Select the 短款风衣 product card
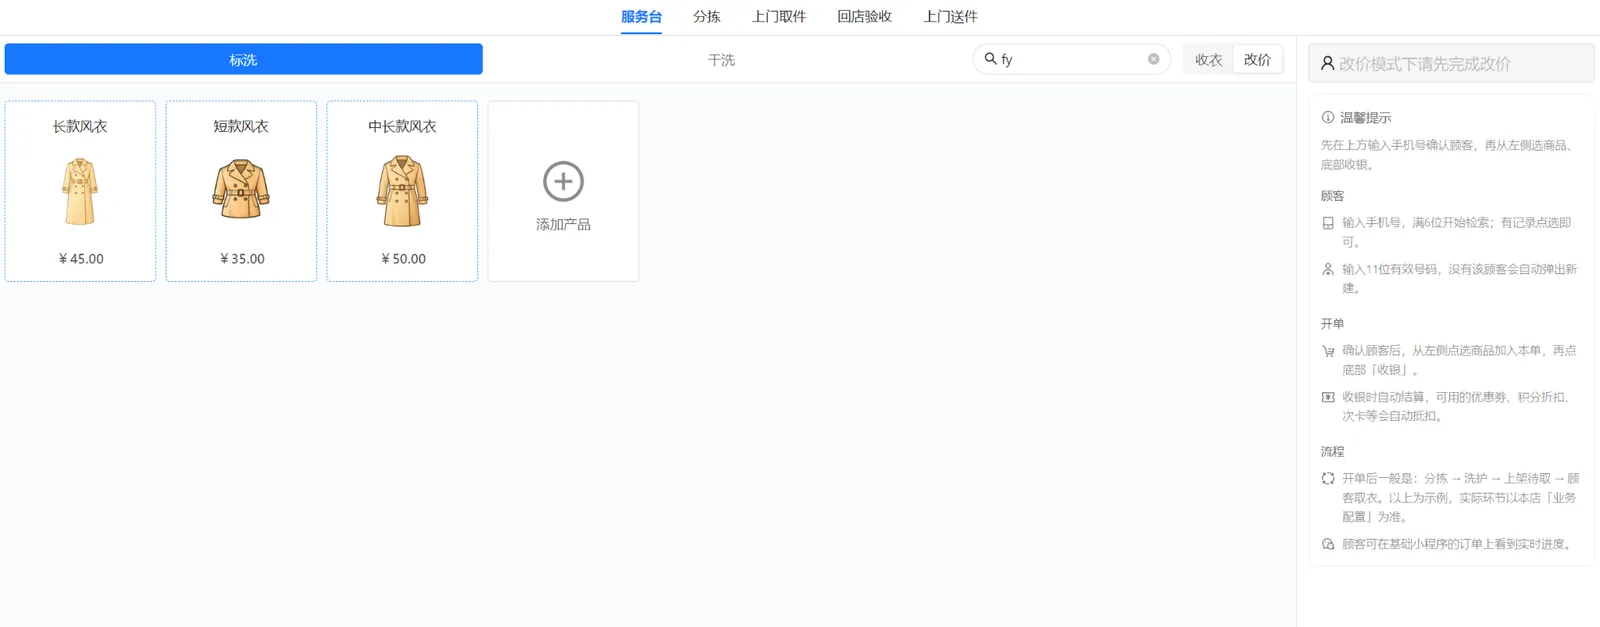 point(241,191)
